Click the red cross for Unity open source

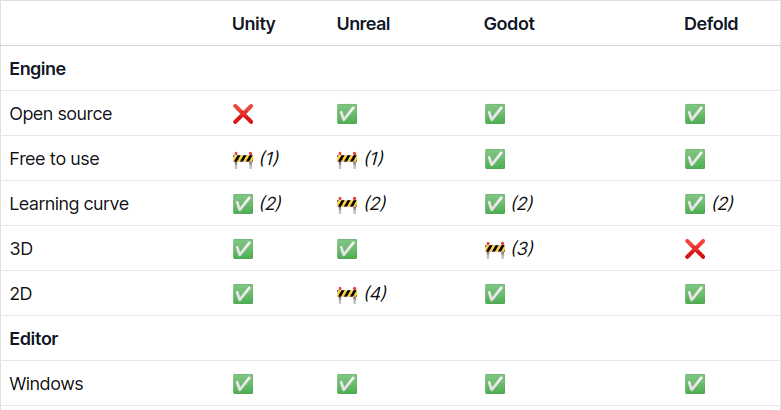[242, 114]
